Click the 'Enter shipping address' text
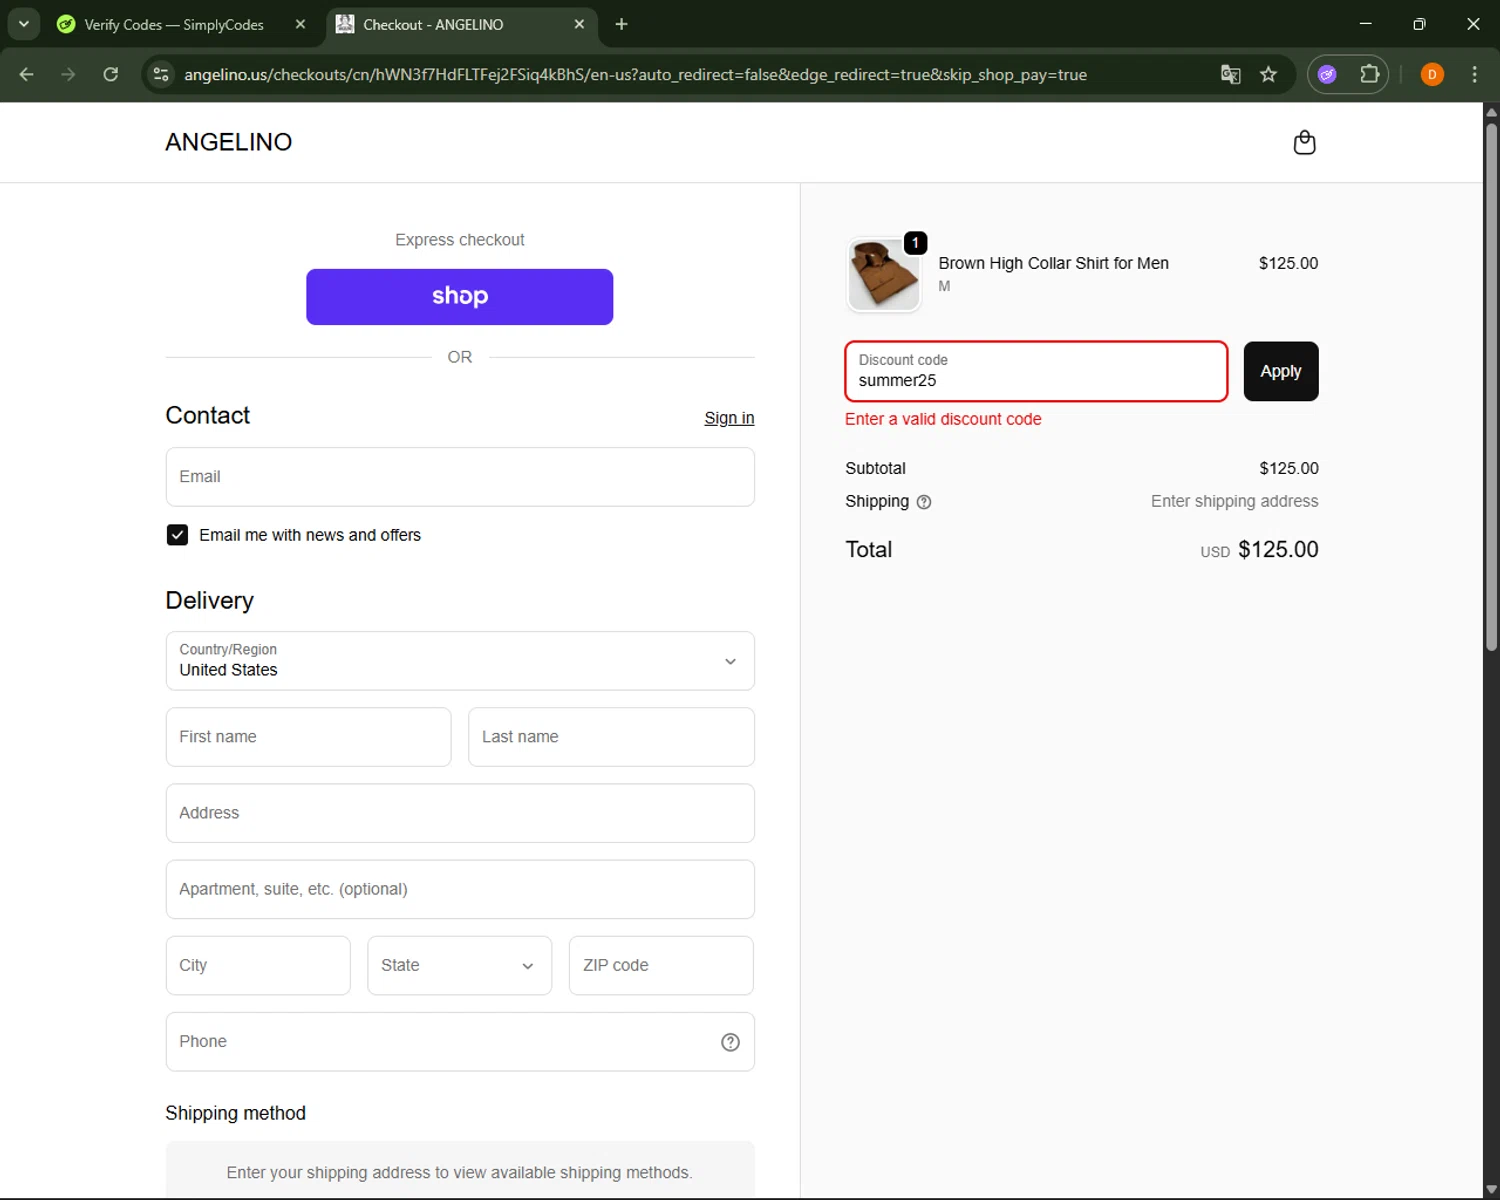The height and width of the screenshot is (1200, 1500). click(1234, 501)
